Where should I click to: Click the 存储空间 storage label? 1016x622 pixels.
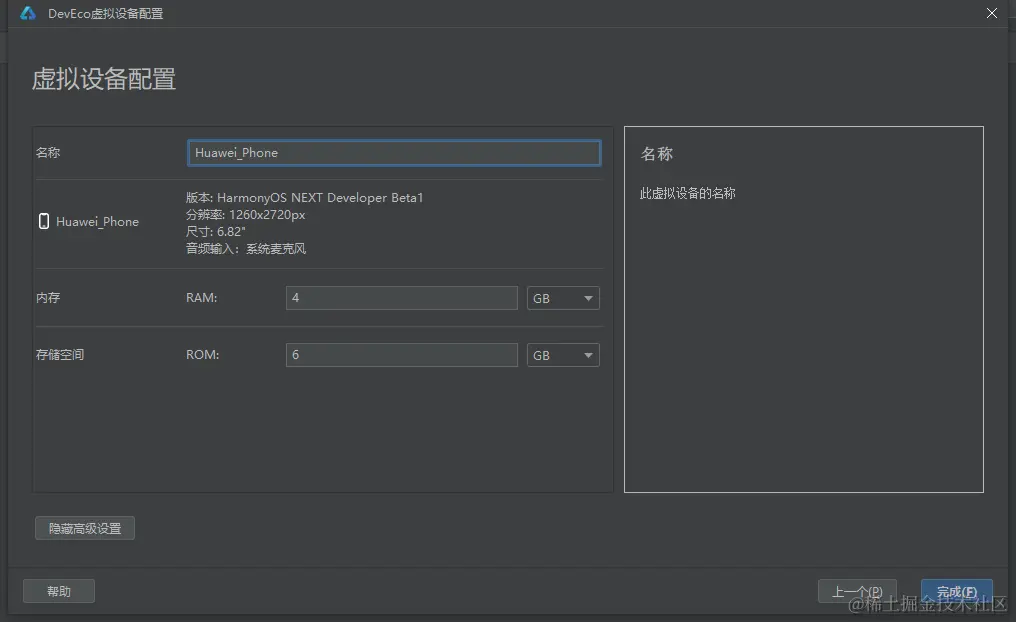click(x=60, y=355)
